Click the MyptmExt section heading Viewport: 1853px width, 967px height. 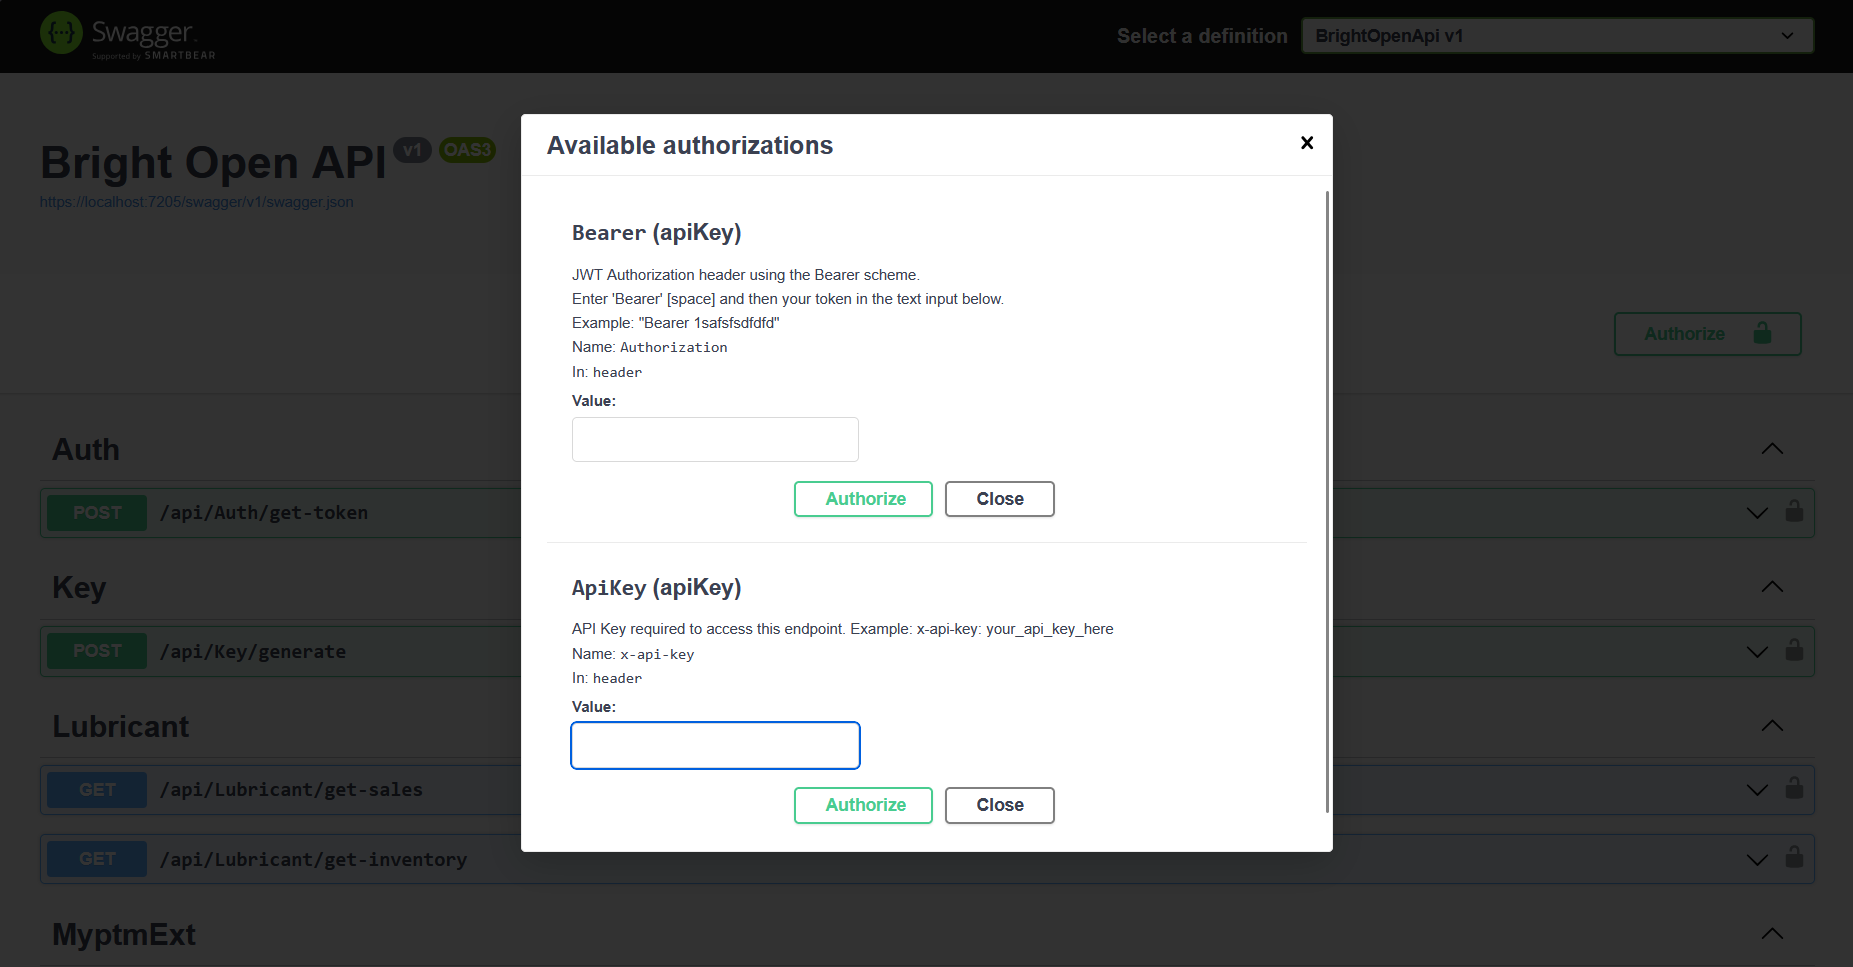pyautogui.click(x=124, y=935)
